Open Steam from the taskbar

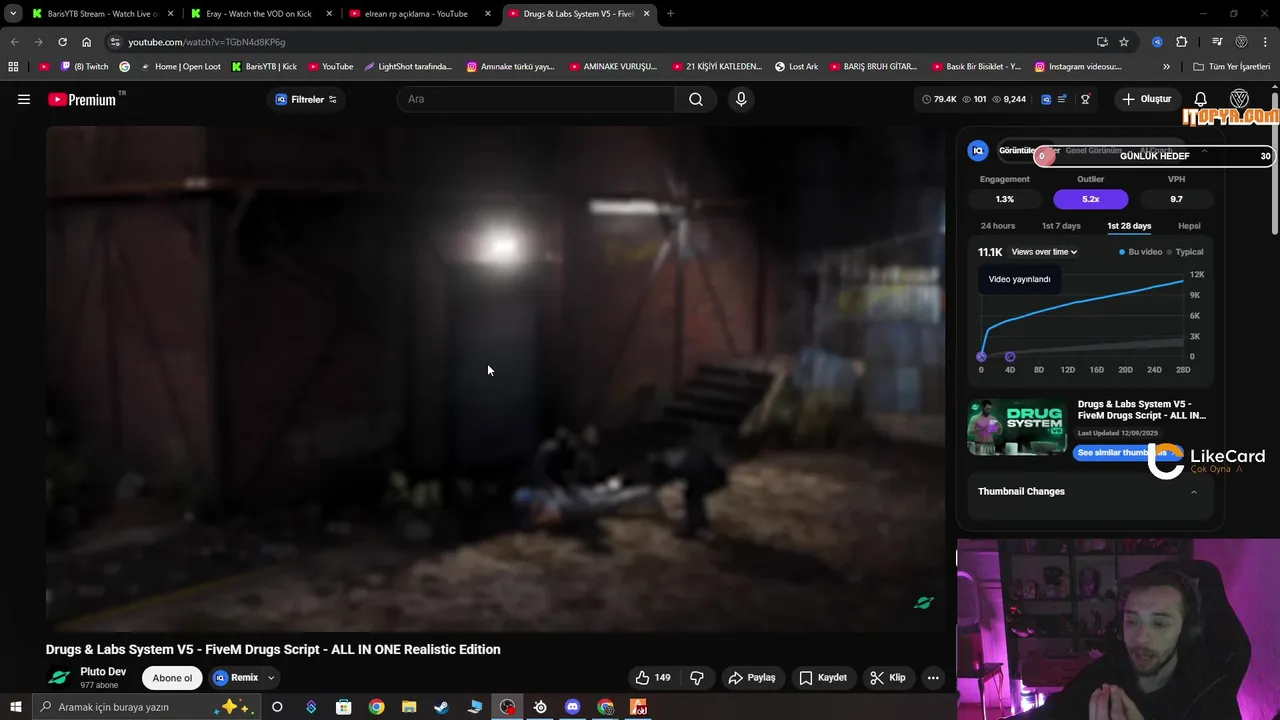[x=441, y=707]
